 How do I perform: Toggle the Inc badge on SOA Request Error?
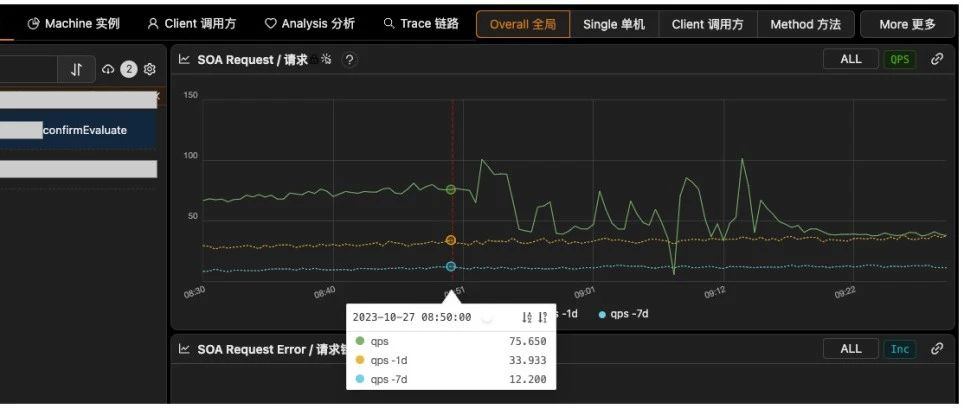tap(900, 349)
